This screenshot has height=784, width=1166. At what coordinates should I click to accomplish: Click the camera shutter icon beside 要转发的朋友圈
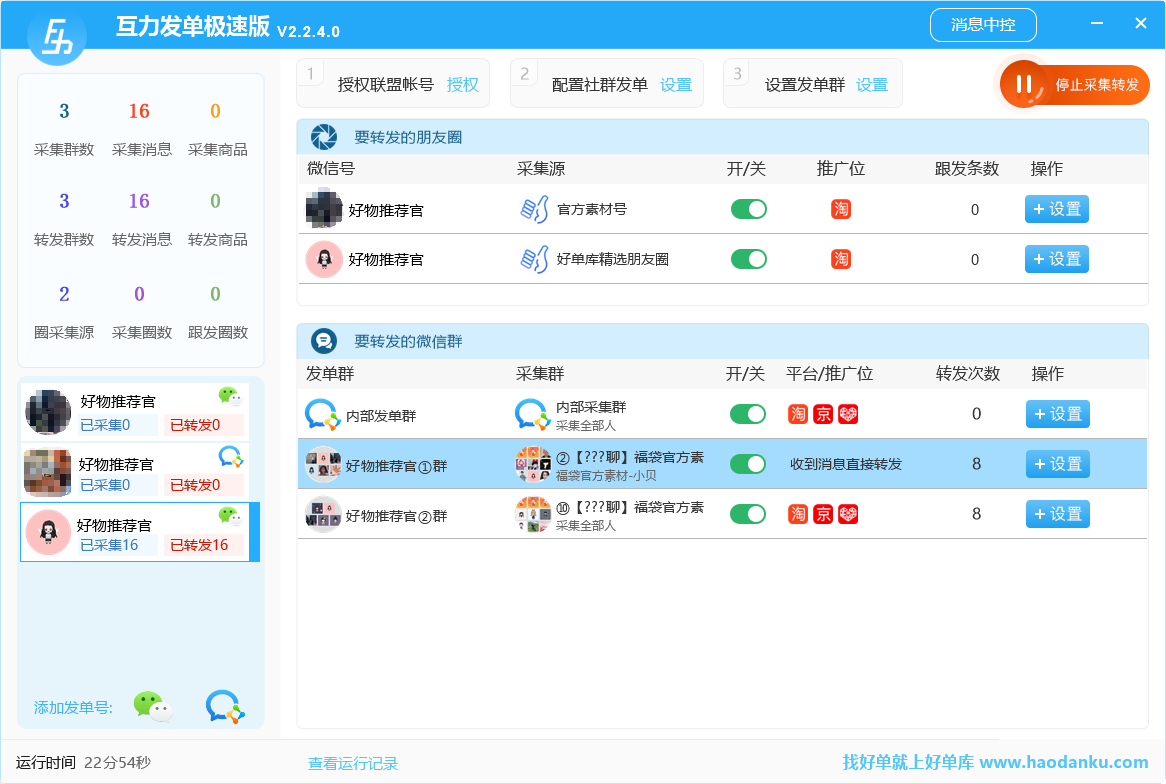coord(323,137)
